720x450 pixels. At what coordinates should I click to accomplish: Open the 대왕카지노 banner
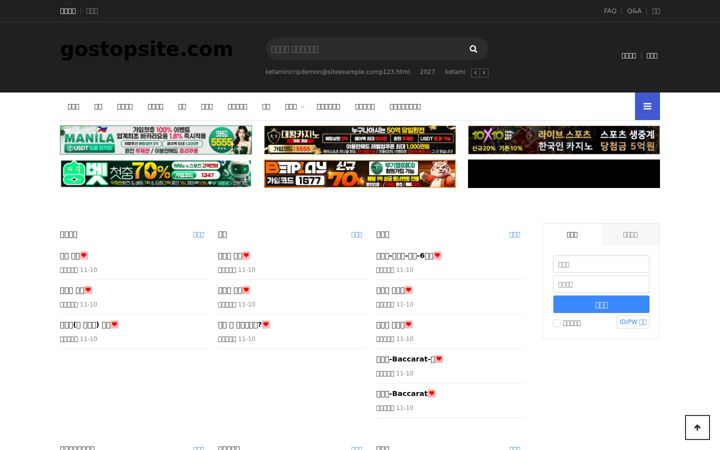360,140
